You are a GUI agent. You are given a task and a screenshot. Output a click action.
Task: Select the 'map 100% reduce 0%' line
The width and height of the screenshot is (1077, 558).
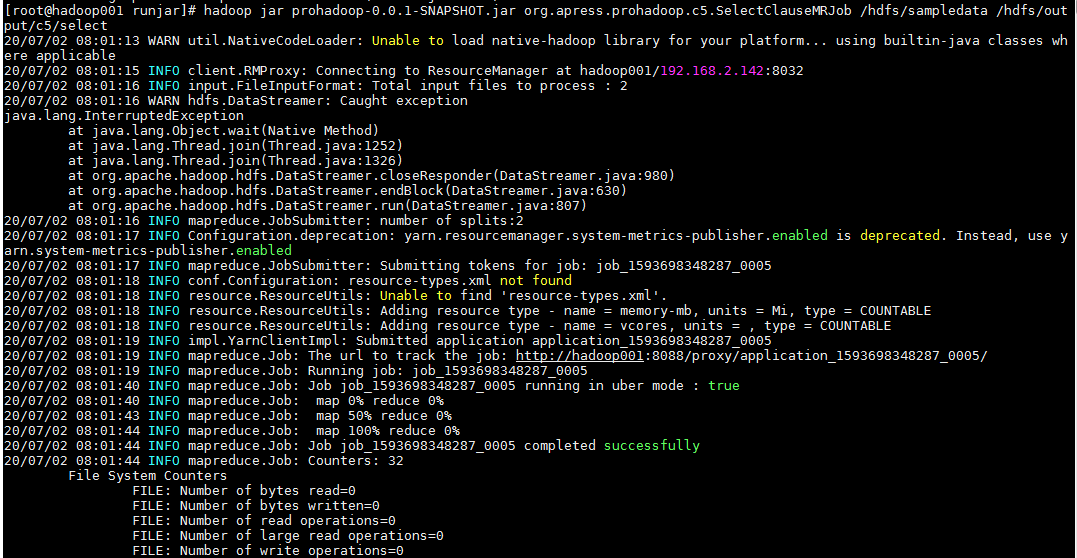pyautogui.click(x=387, y=431)
